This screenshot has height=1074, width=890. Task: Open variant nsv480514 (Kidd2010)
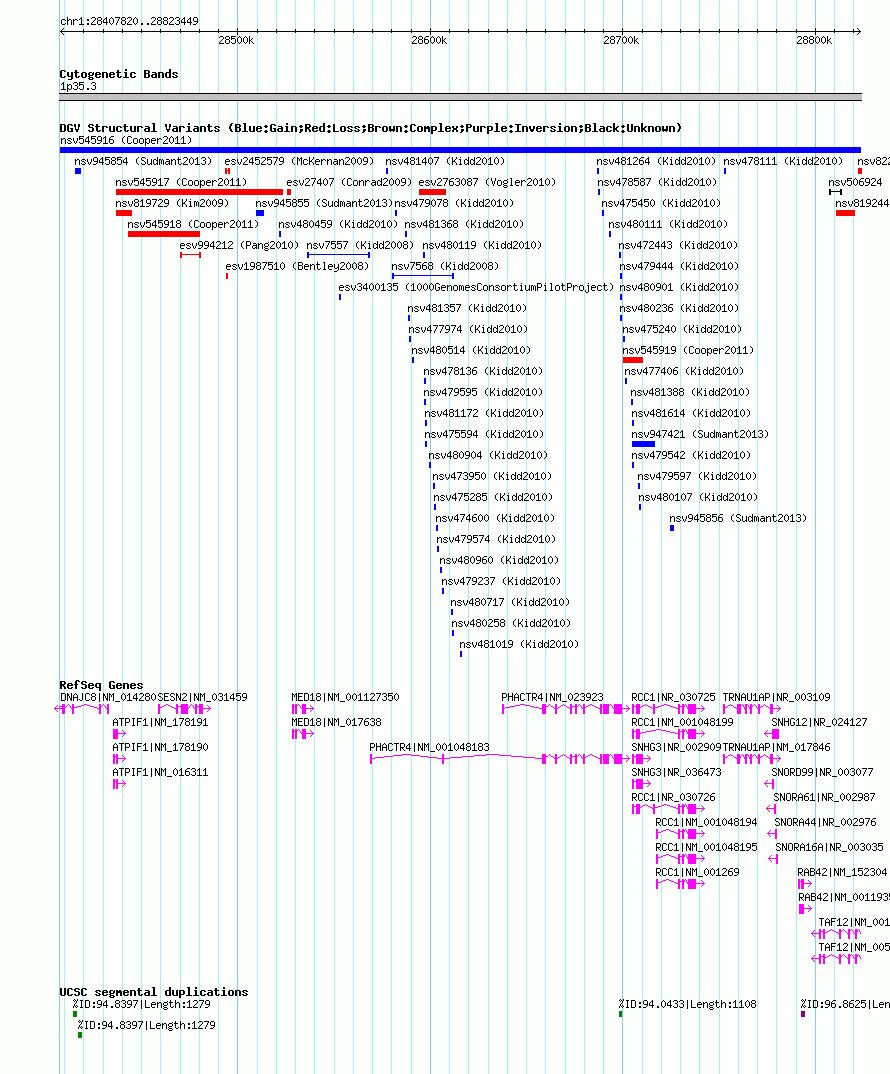[x=471, y=350]
